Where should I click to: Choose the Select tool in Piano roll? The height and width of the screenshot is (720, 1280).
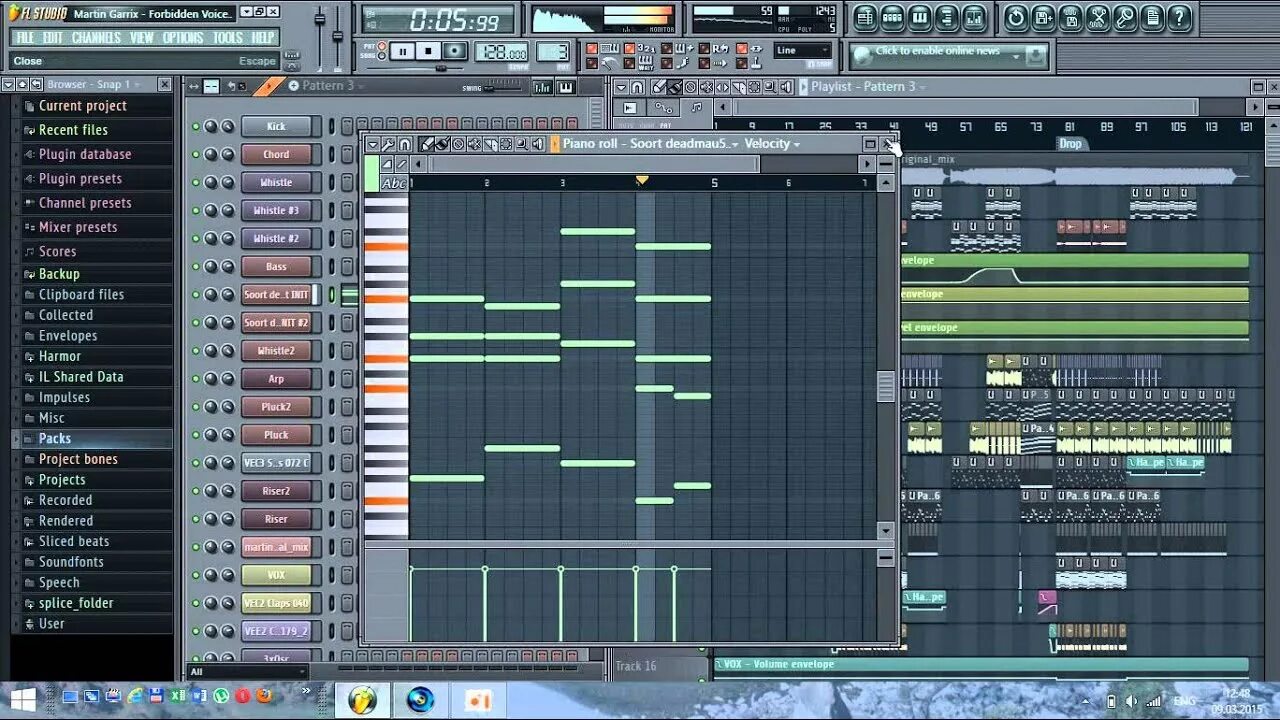click(506, 144)
